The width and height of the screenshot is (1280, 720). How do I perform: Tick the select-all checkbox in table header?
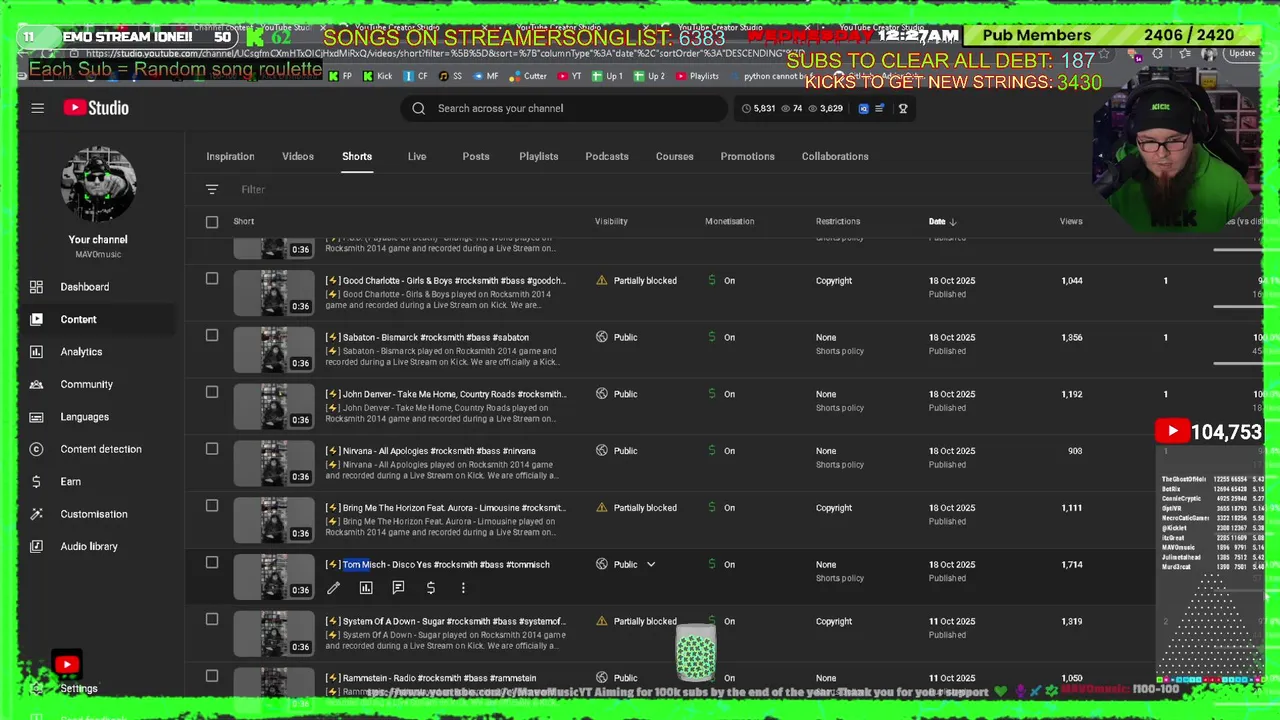pyautogui.click(x=212, y=222)
